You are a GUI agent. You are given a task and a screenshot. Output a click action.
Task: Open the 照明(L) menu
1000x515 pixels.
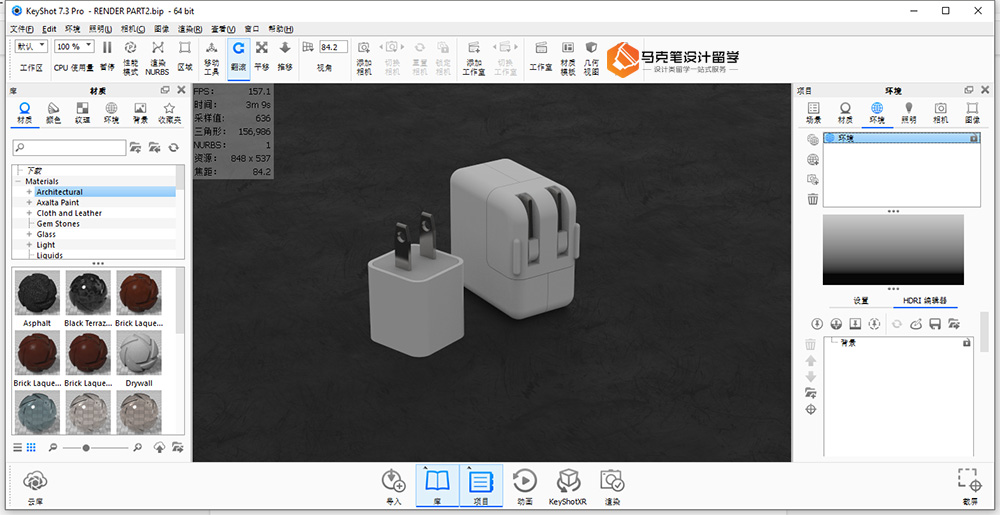point(100,29)
